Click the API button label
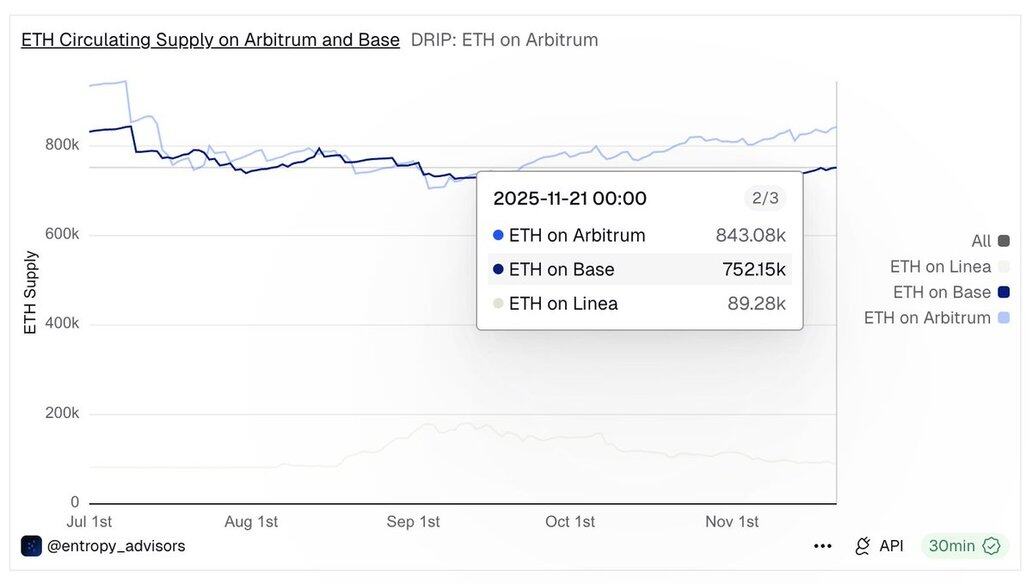The width and height of the screenshot is (1032, 584). (x=891, y=546)
